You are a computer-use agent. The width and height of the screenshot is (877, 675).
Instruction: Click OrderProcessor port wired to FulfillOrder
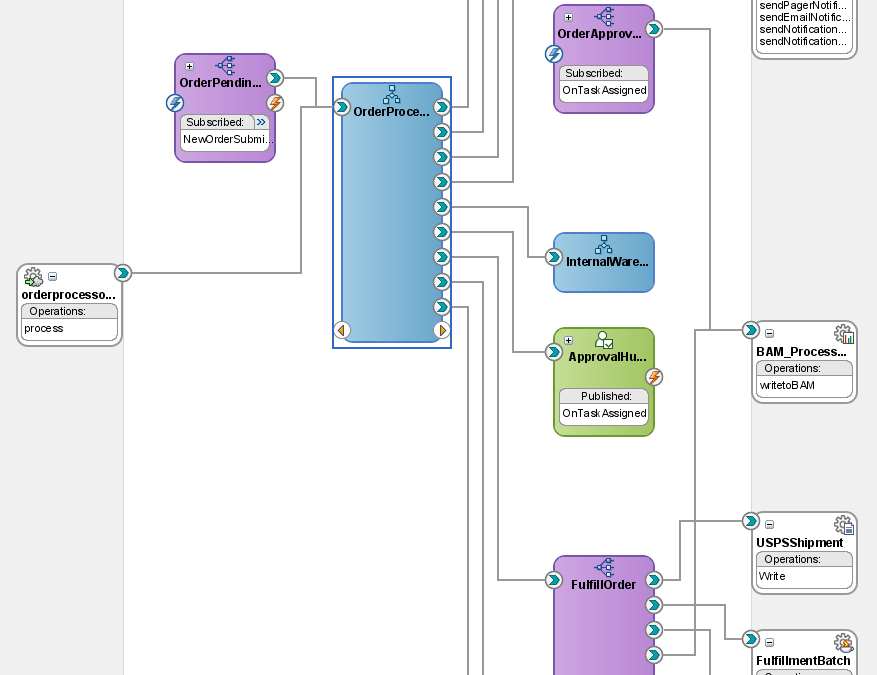pyautogui.click(x=442, y=257)
